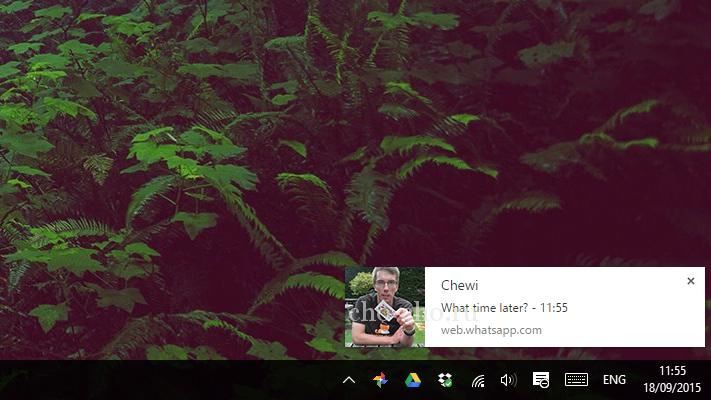Viewport: 711px width, 400px height.
Task: Show the touch keyboard from taskbar
Action: point(576,380)
